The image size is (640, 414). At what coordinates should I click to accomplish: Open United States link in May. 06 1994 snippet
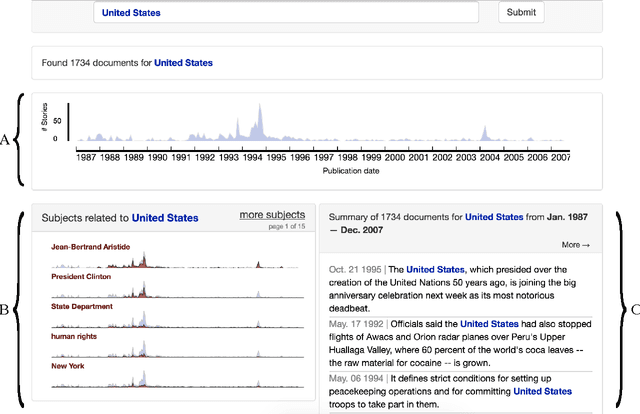coord(542,391)
